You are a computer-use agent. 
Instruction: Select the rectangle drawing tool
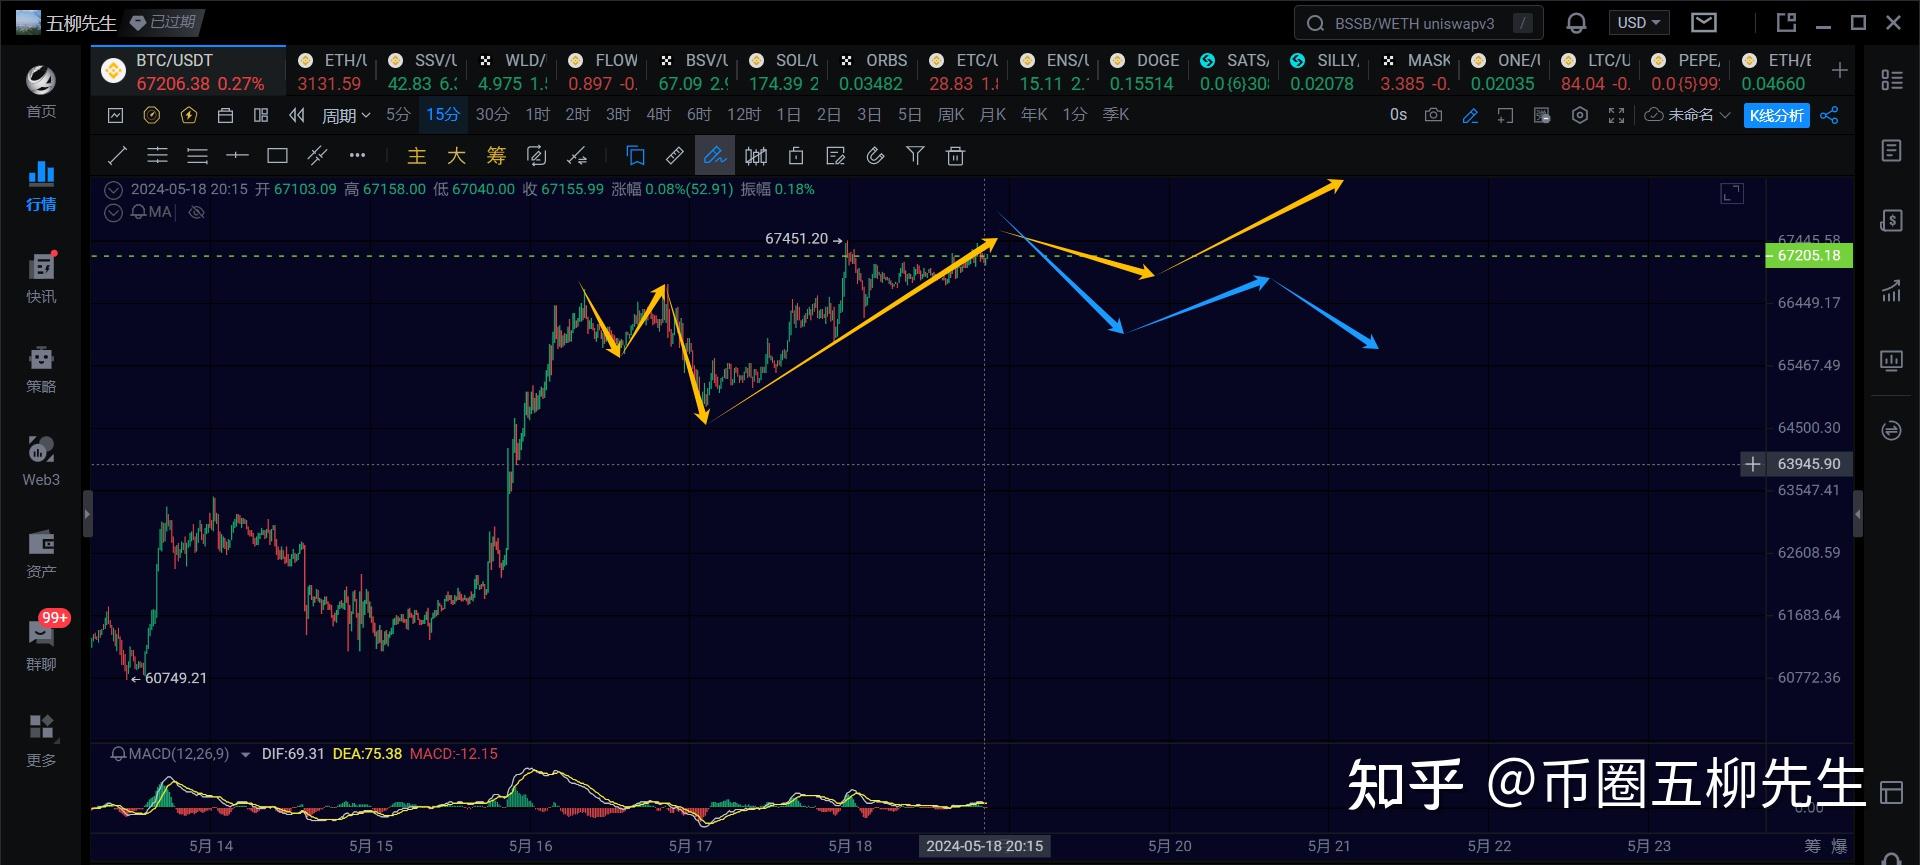point(277,156)
